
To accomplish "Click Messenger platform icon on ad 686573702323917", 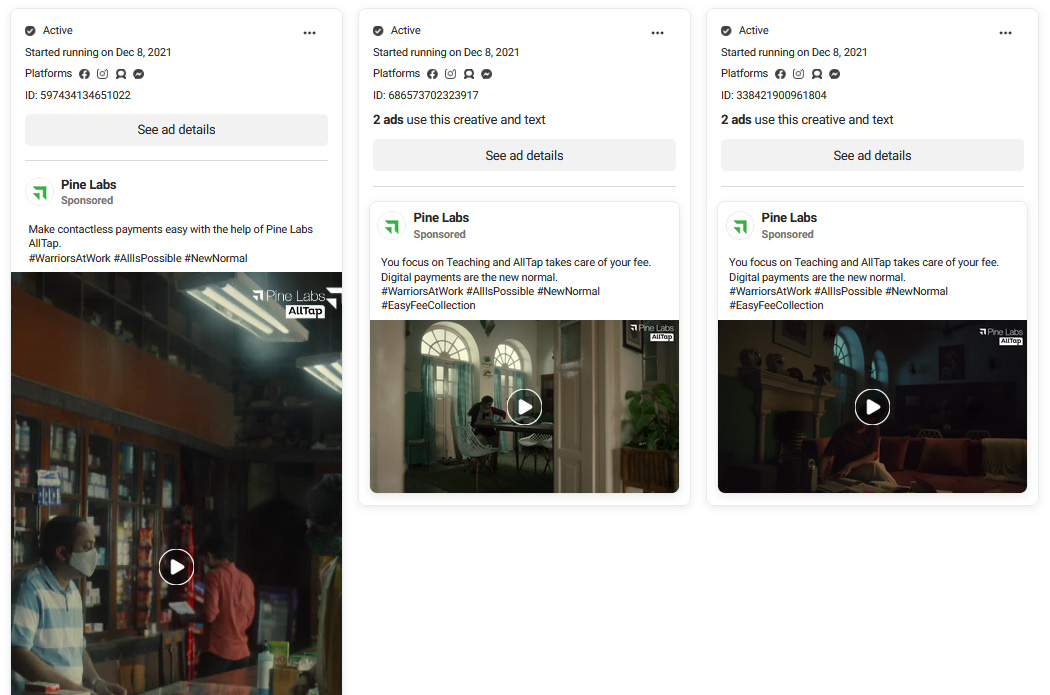I will [x=487, y=74].
